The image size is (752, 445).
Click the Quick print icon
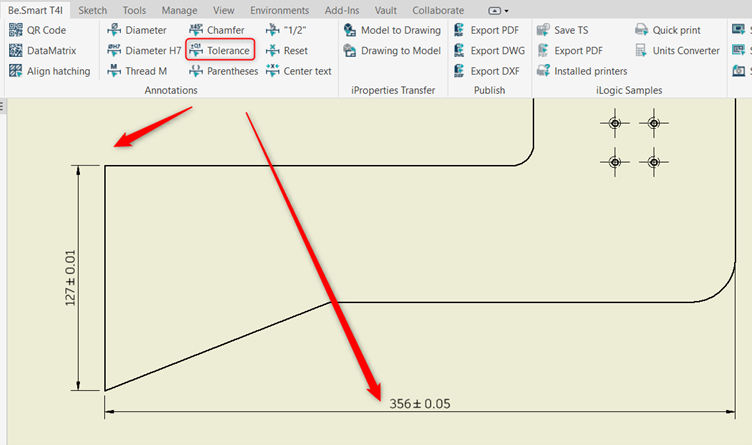click(641, 30)
